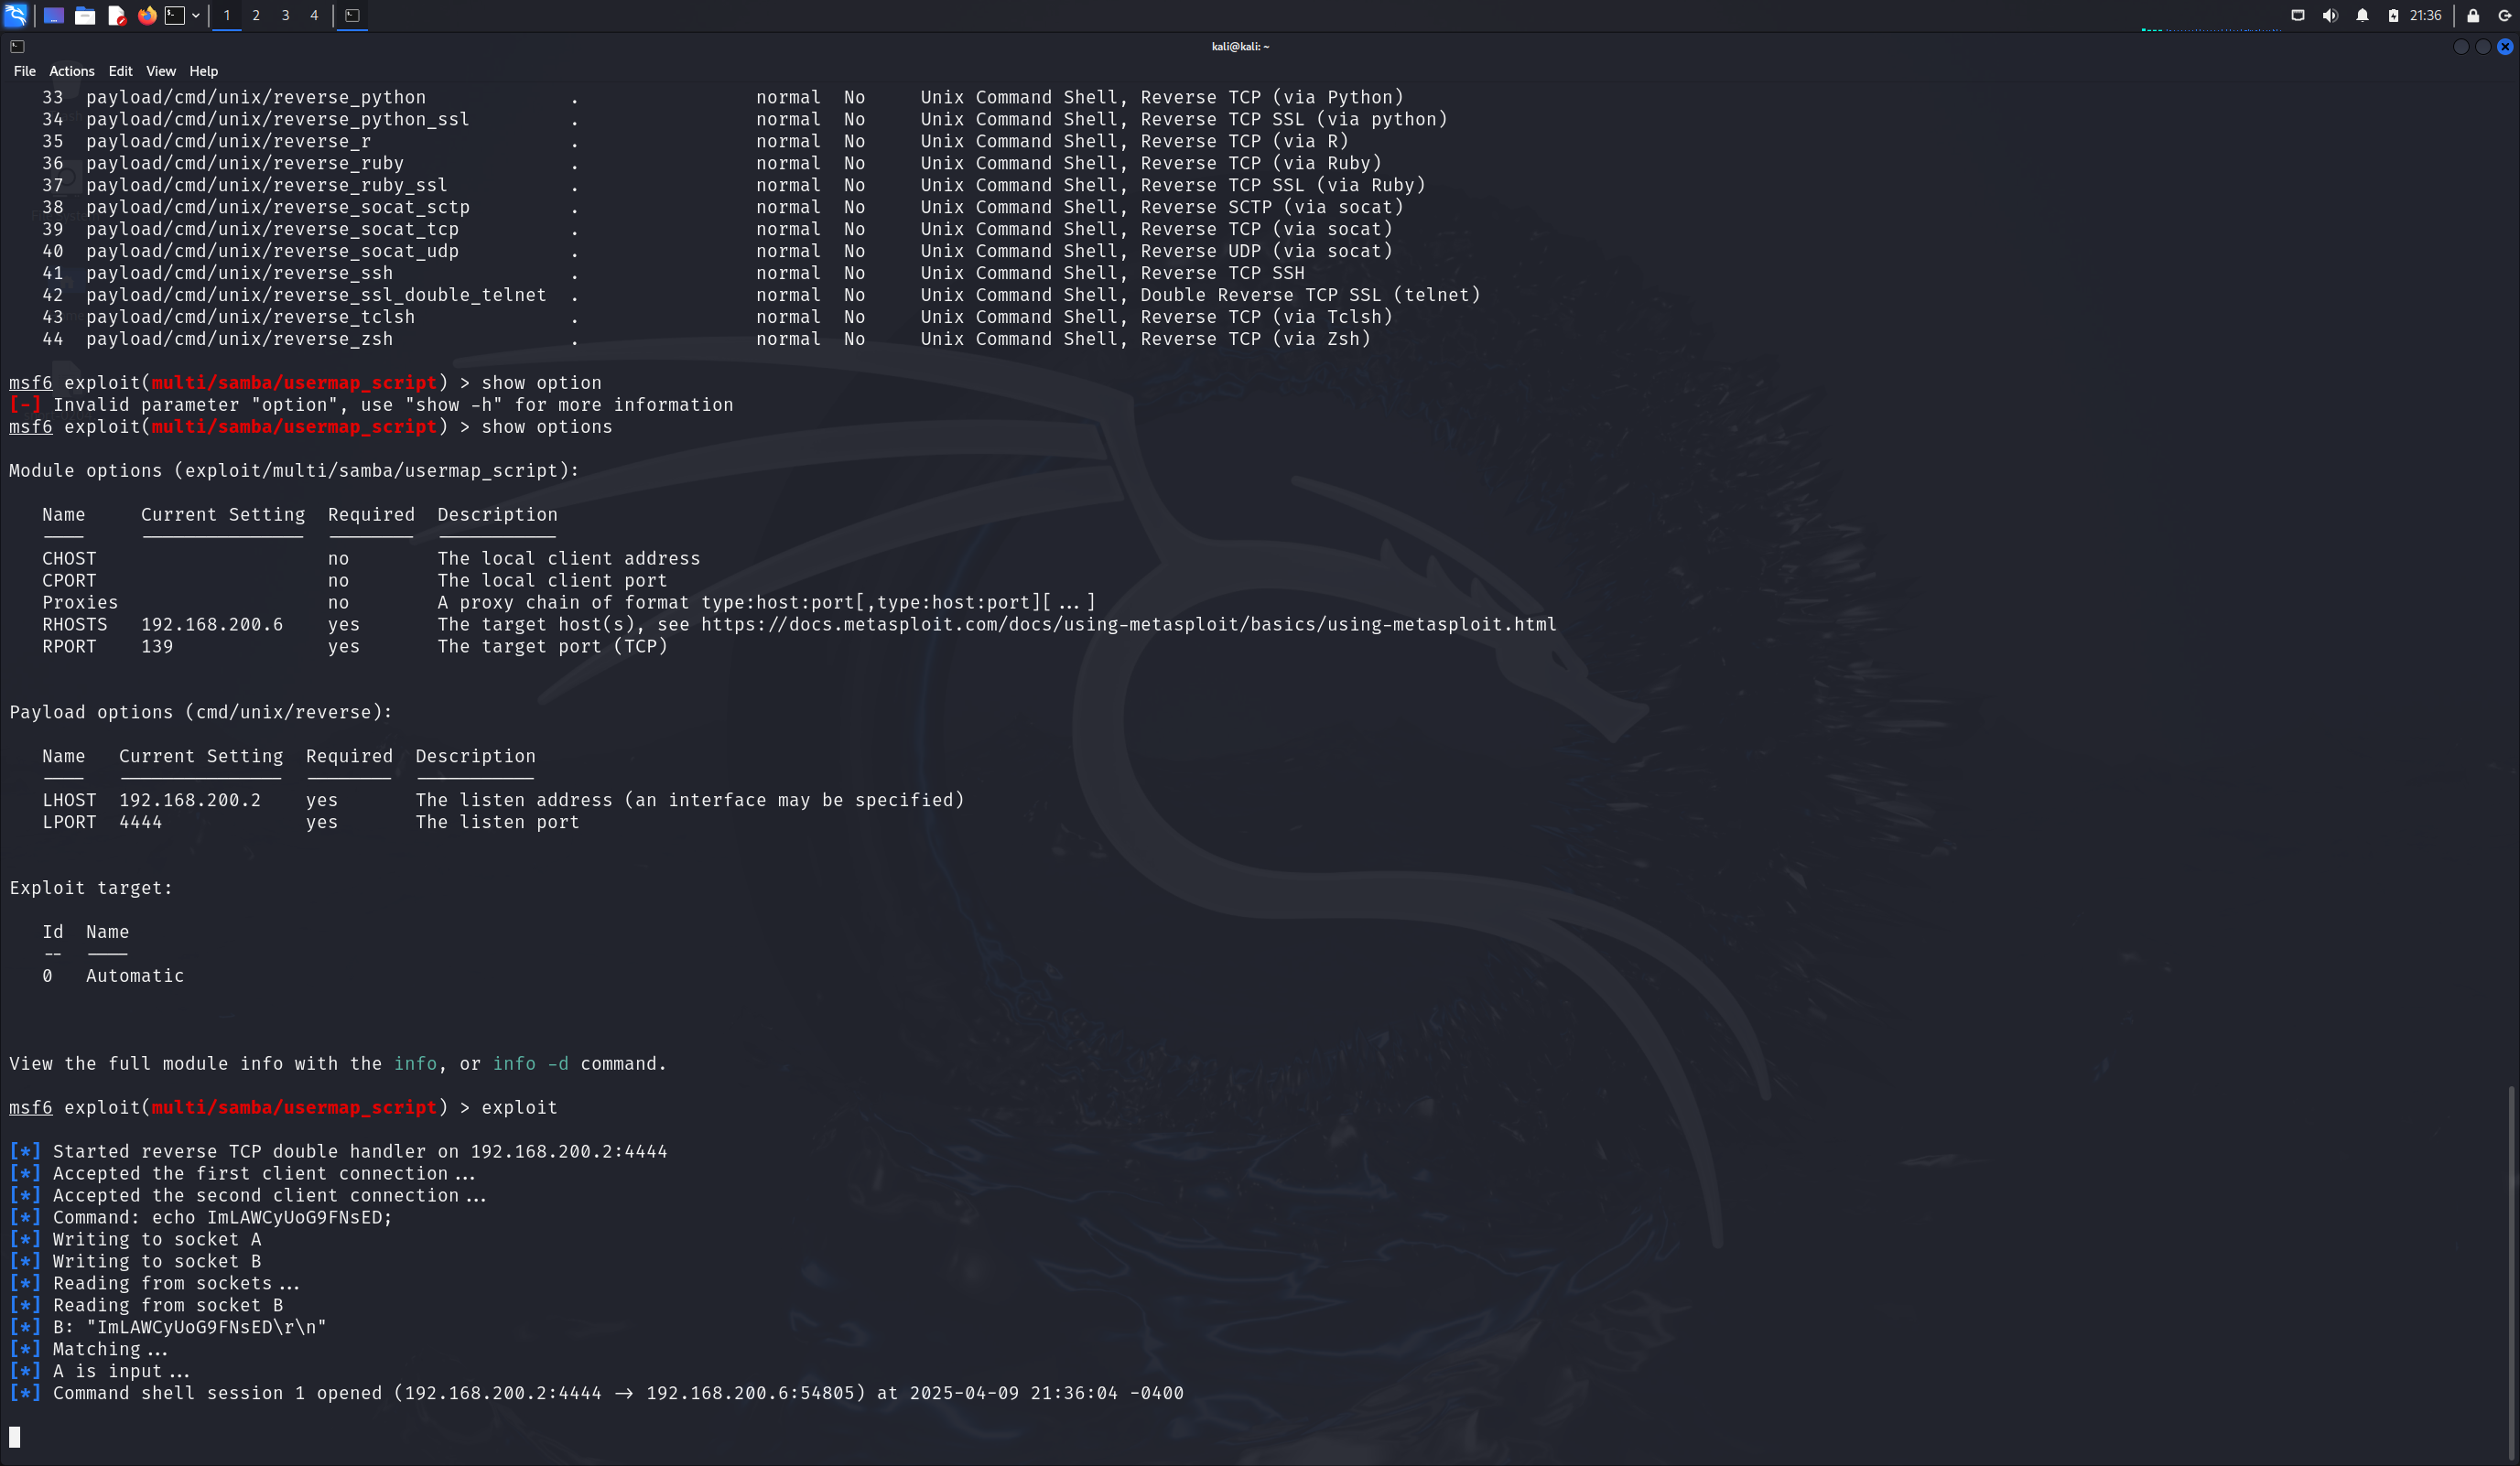Switch to workspace 2
Image resolution: width=2520 pixels, height=1466 pixels.
(x=256, y=15)
